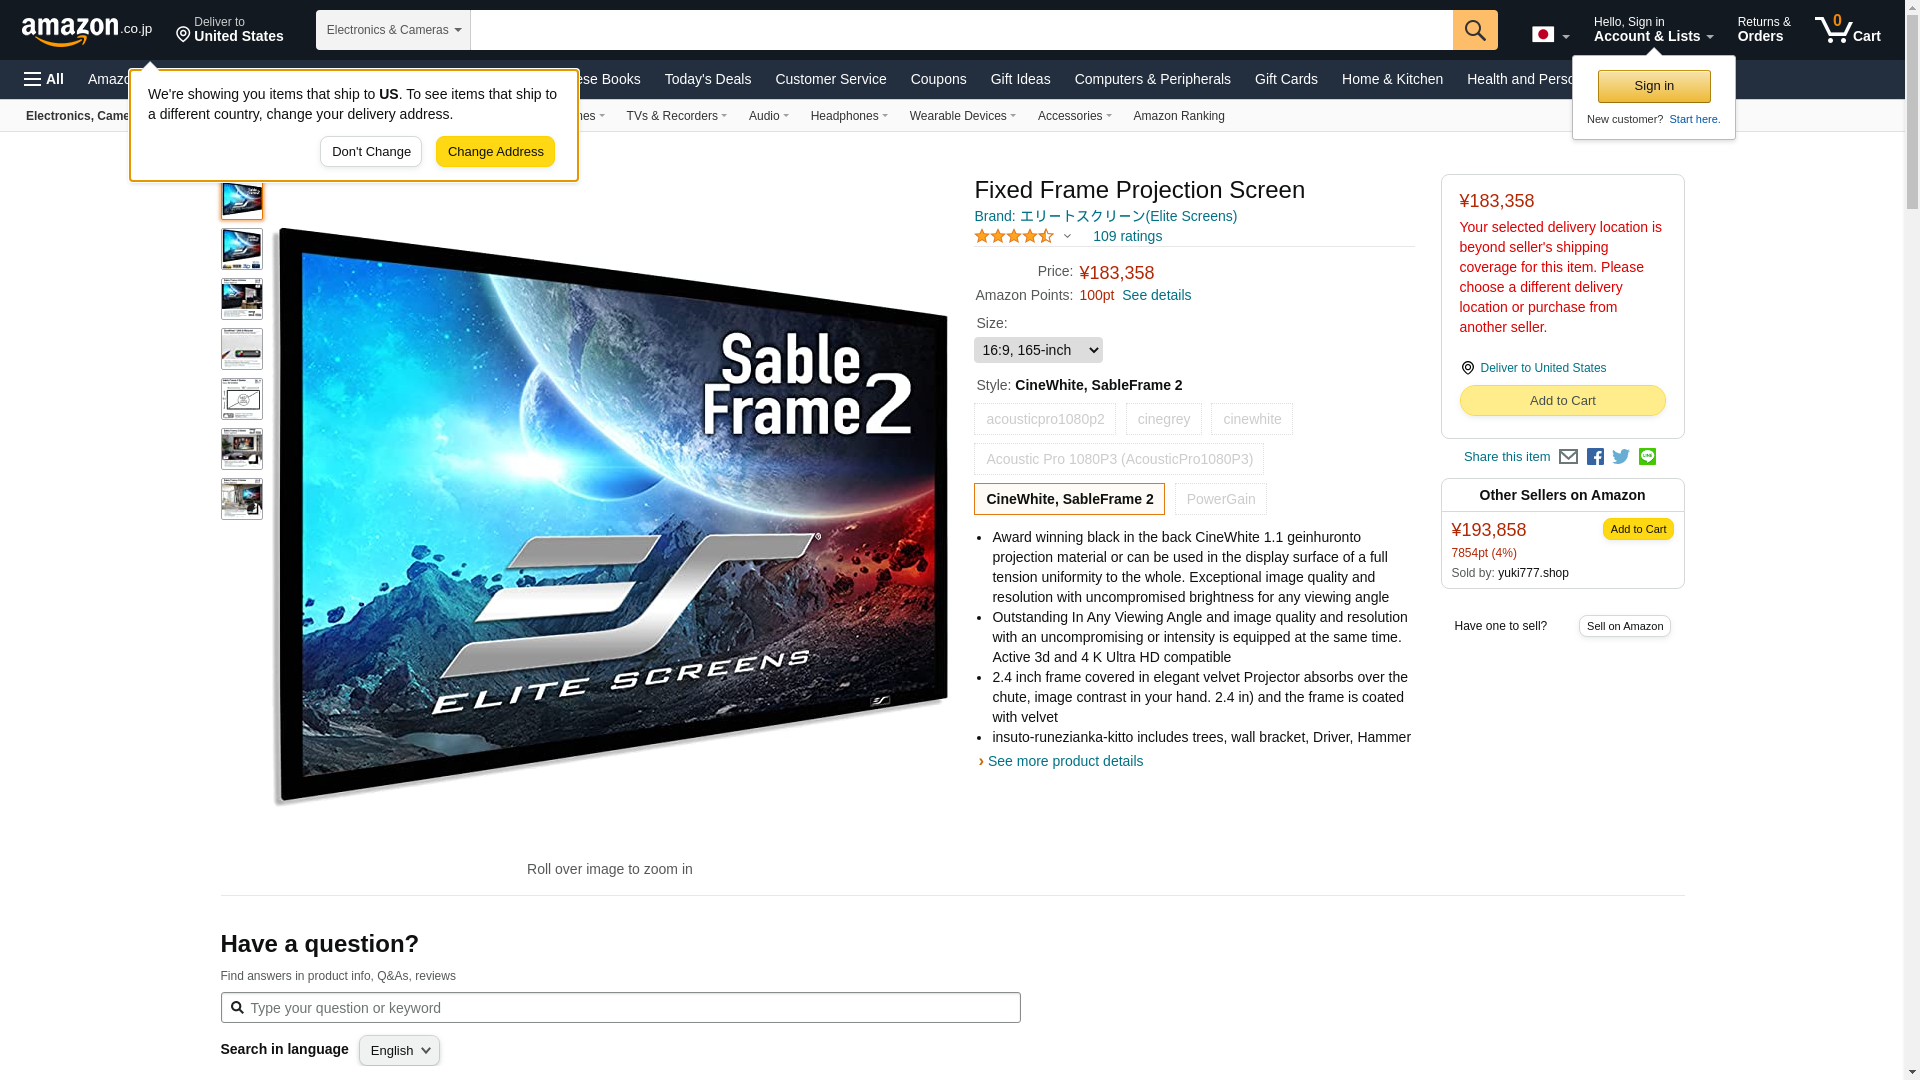This screenshot has height=1080, width=1920.
Task: Select the PowerGain style option
Action: click(x=1221, y=499)
